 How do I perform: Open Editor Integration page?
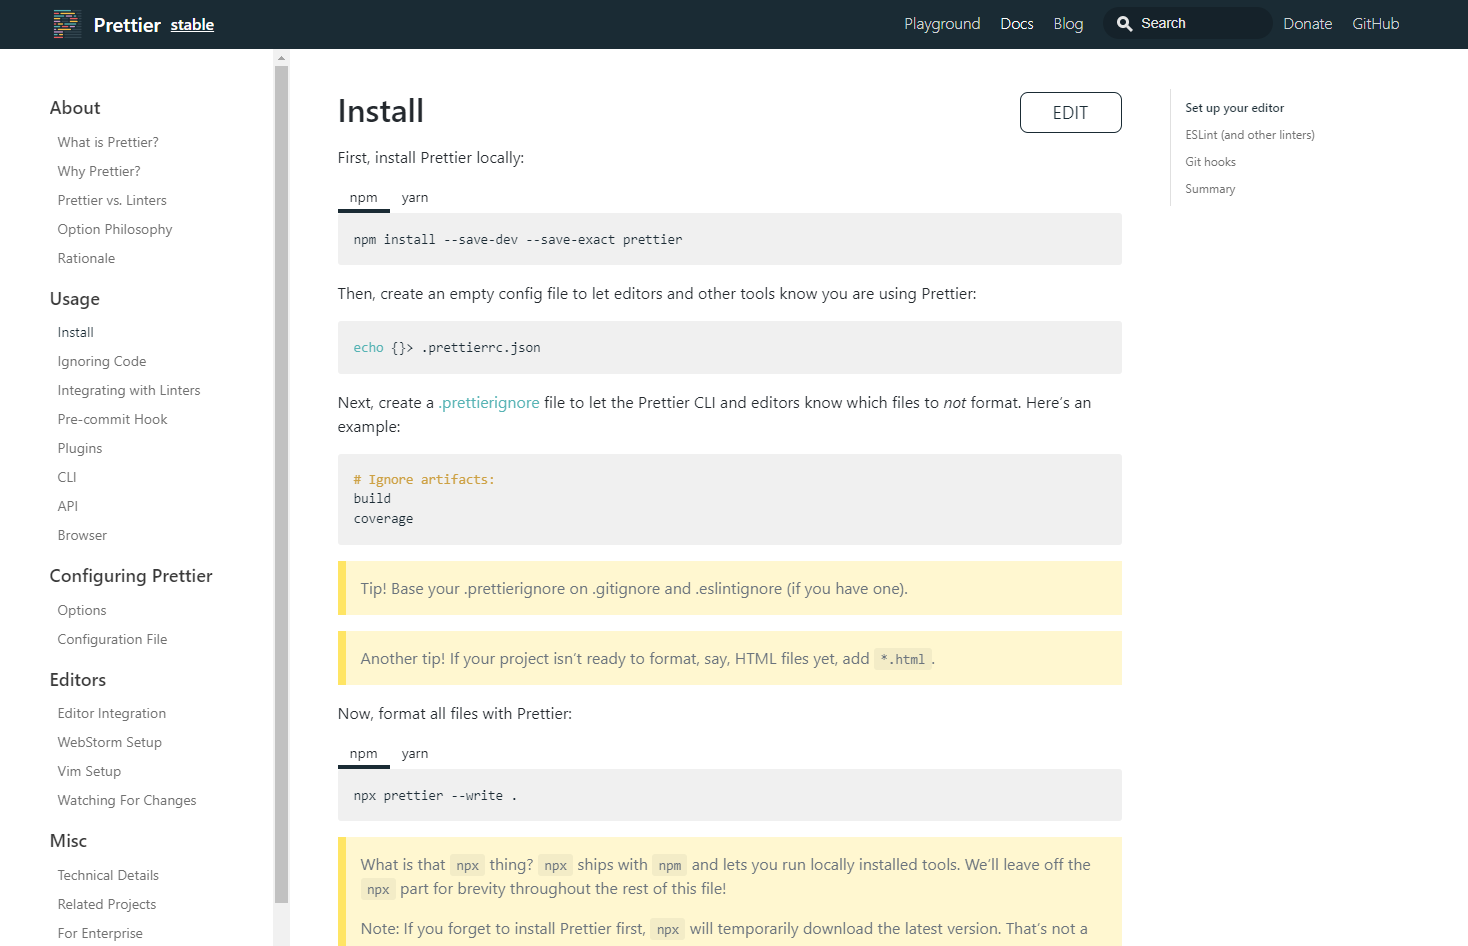112,713
